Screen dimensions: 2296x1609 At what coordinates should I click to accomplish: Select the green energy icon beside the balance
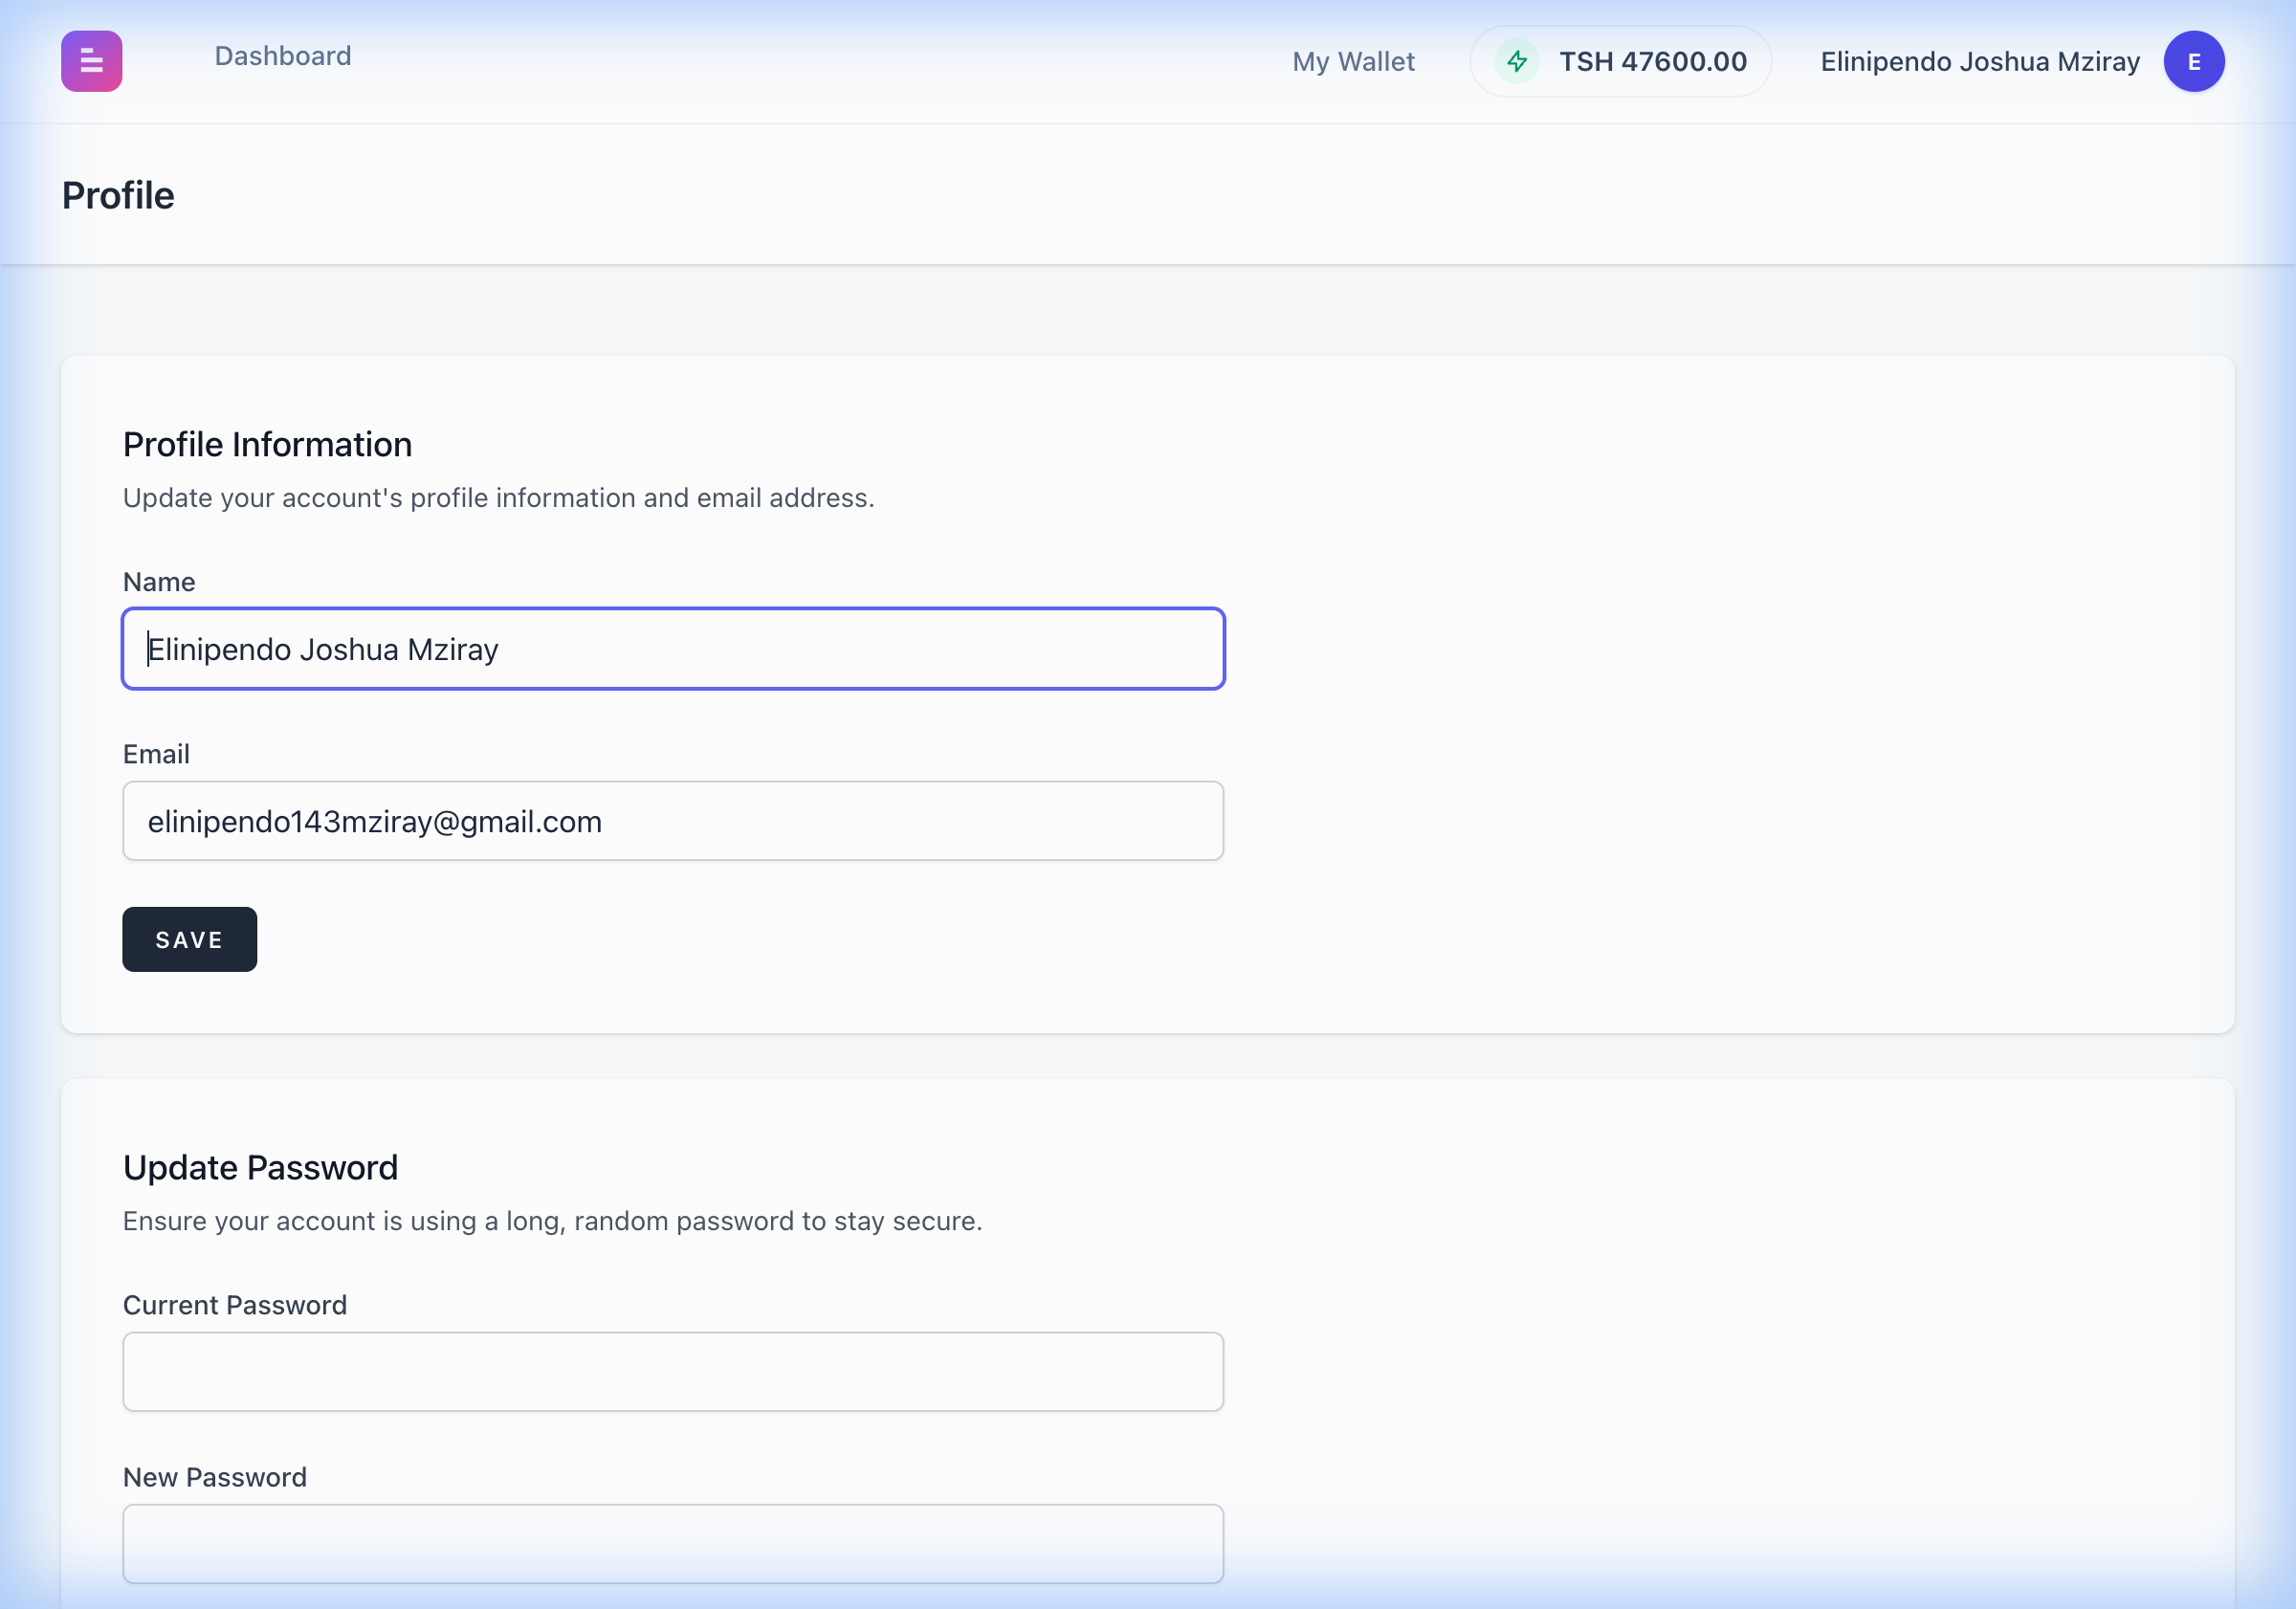(1517, 61)
